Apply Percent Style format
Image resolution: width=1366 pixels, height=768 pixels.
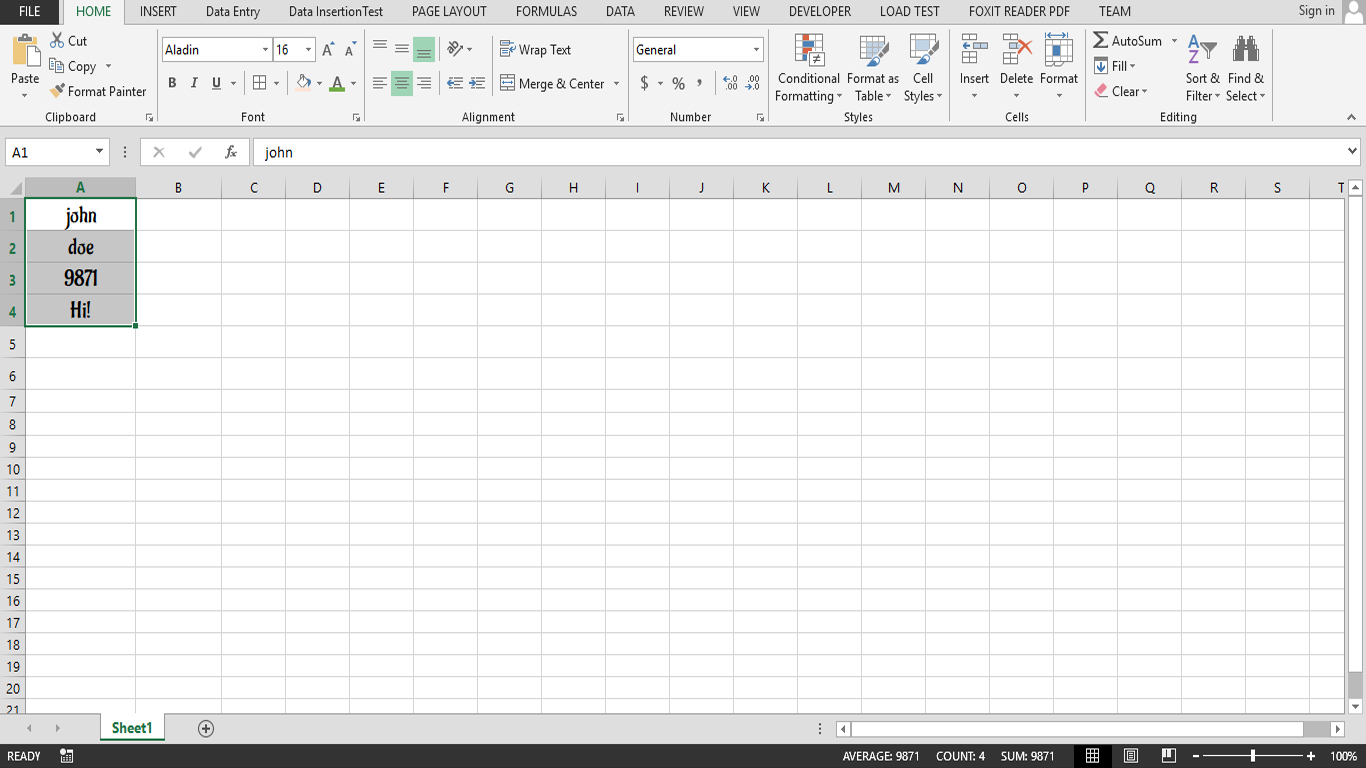pos(679,83)
